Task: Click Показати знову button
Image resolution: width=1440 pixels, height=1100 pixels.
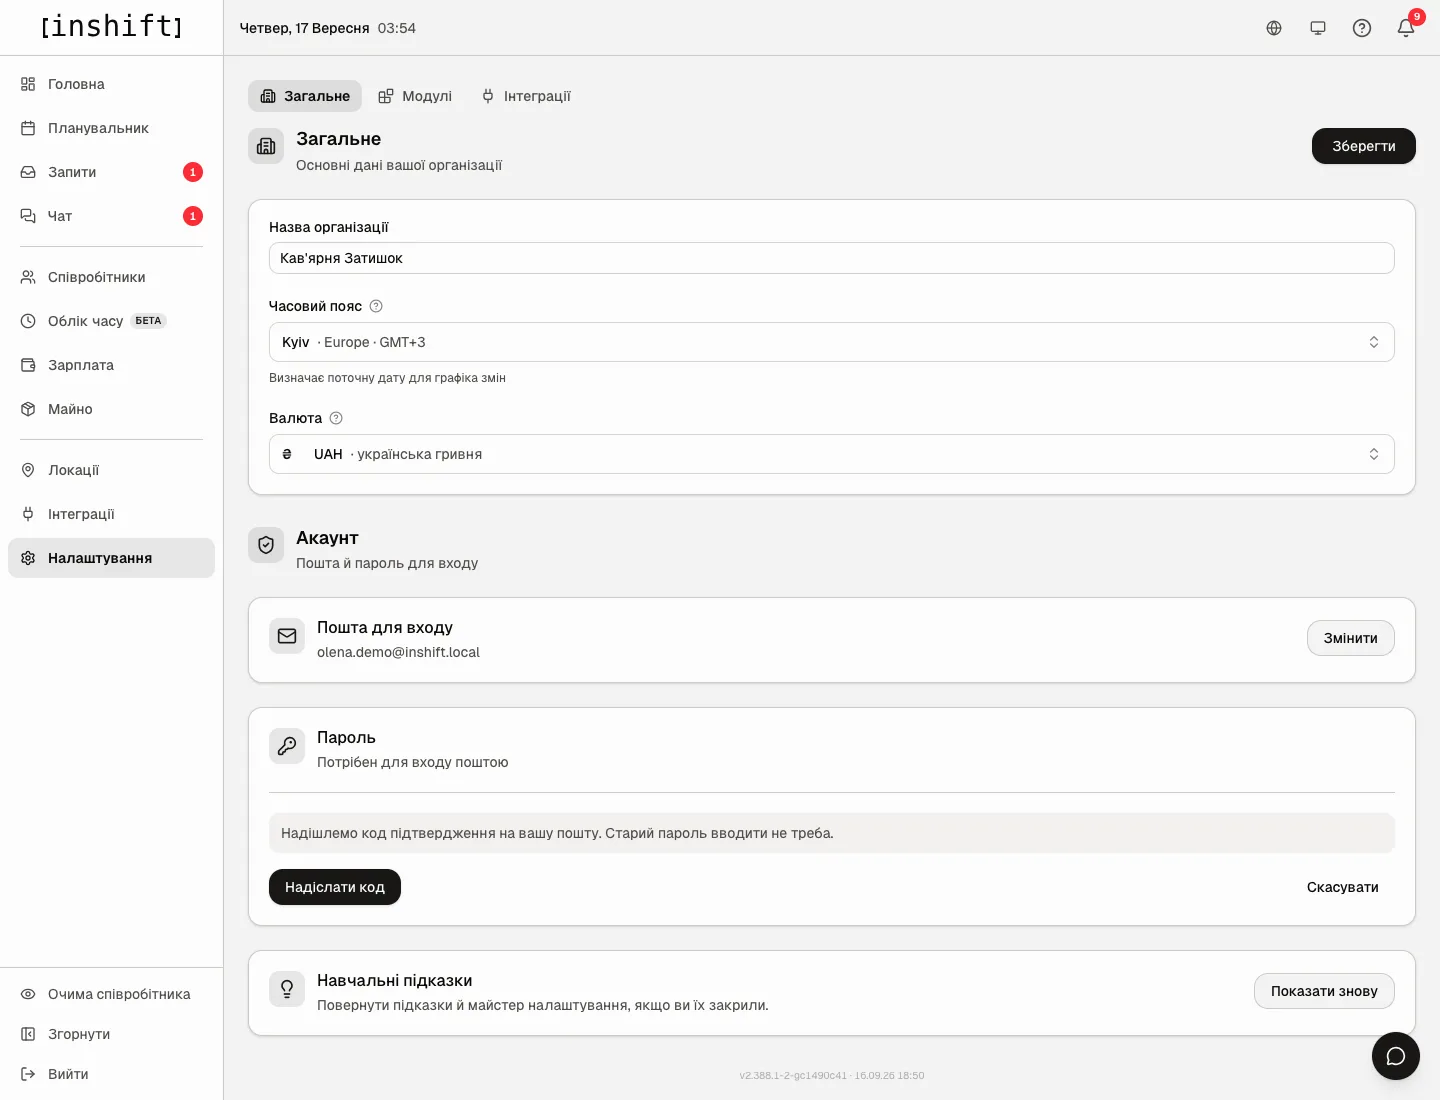Action: point(1324,991)
